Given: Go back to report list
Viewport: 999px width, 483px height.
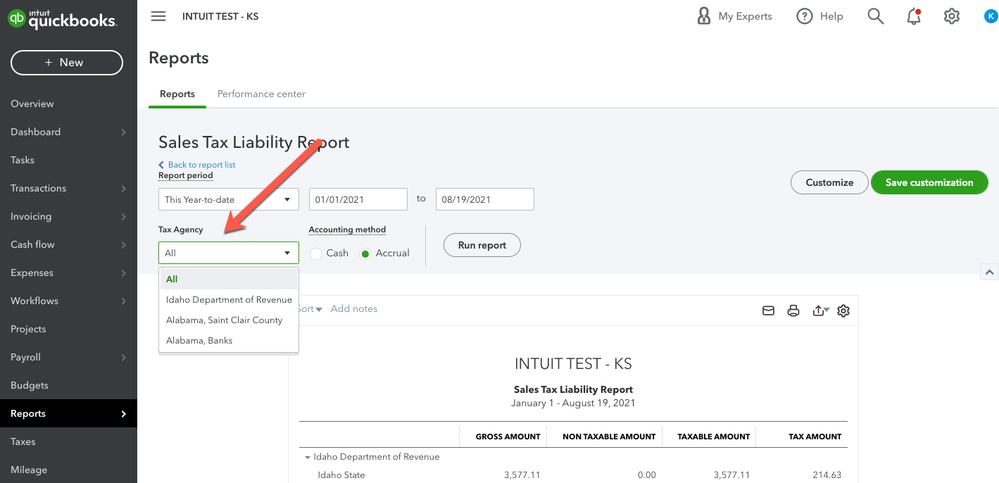Looking at the screenshot, I should click(197, 164).
